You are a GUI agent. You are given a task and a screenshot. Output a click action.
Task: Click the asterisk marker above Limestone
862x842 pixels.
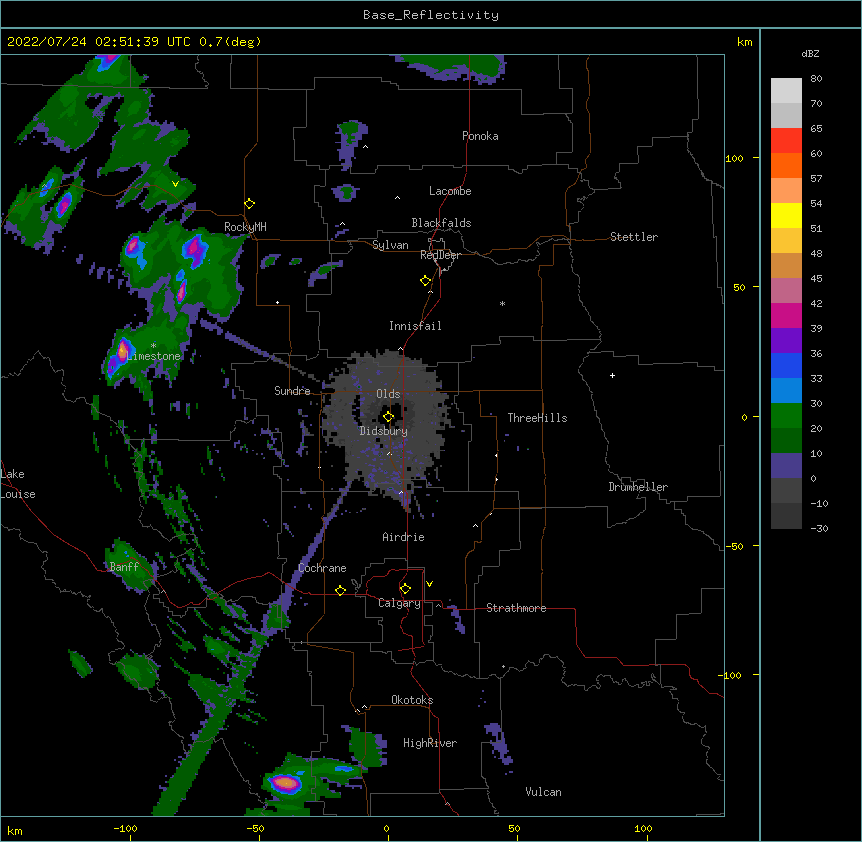click(x=153, y=346)
